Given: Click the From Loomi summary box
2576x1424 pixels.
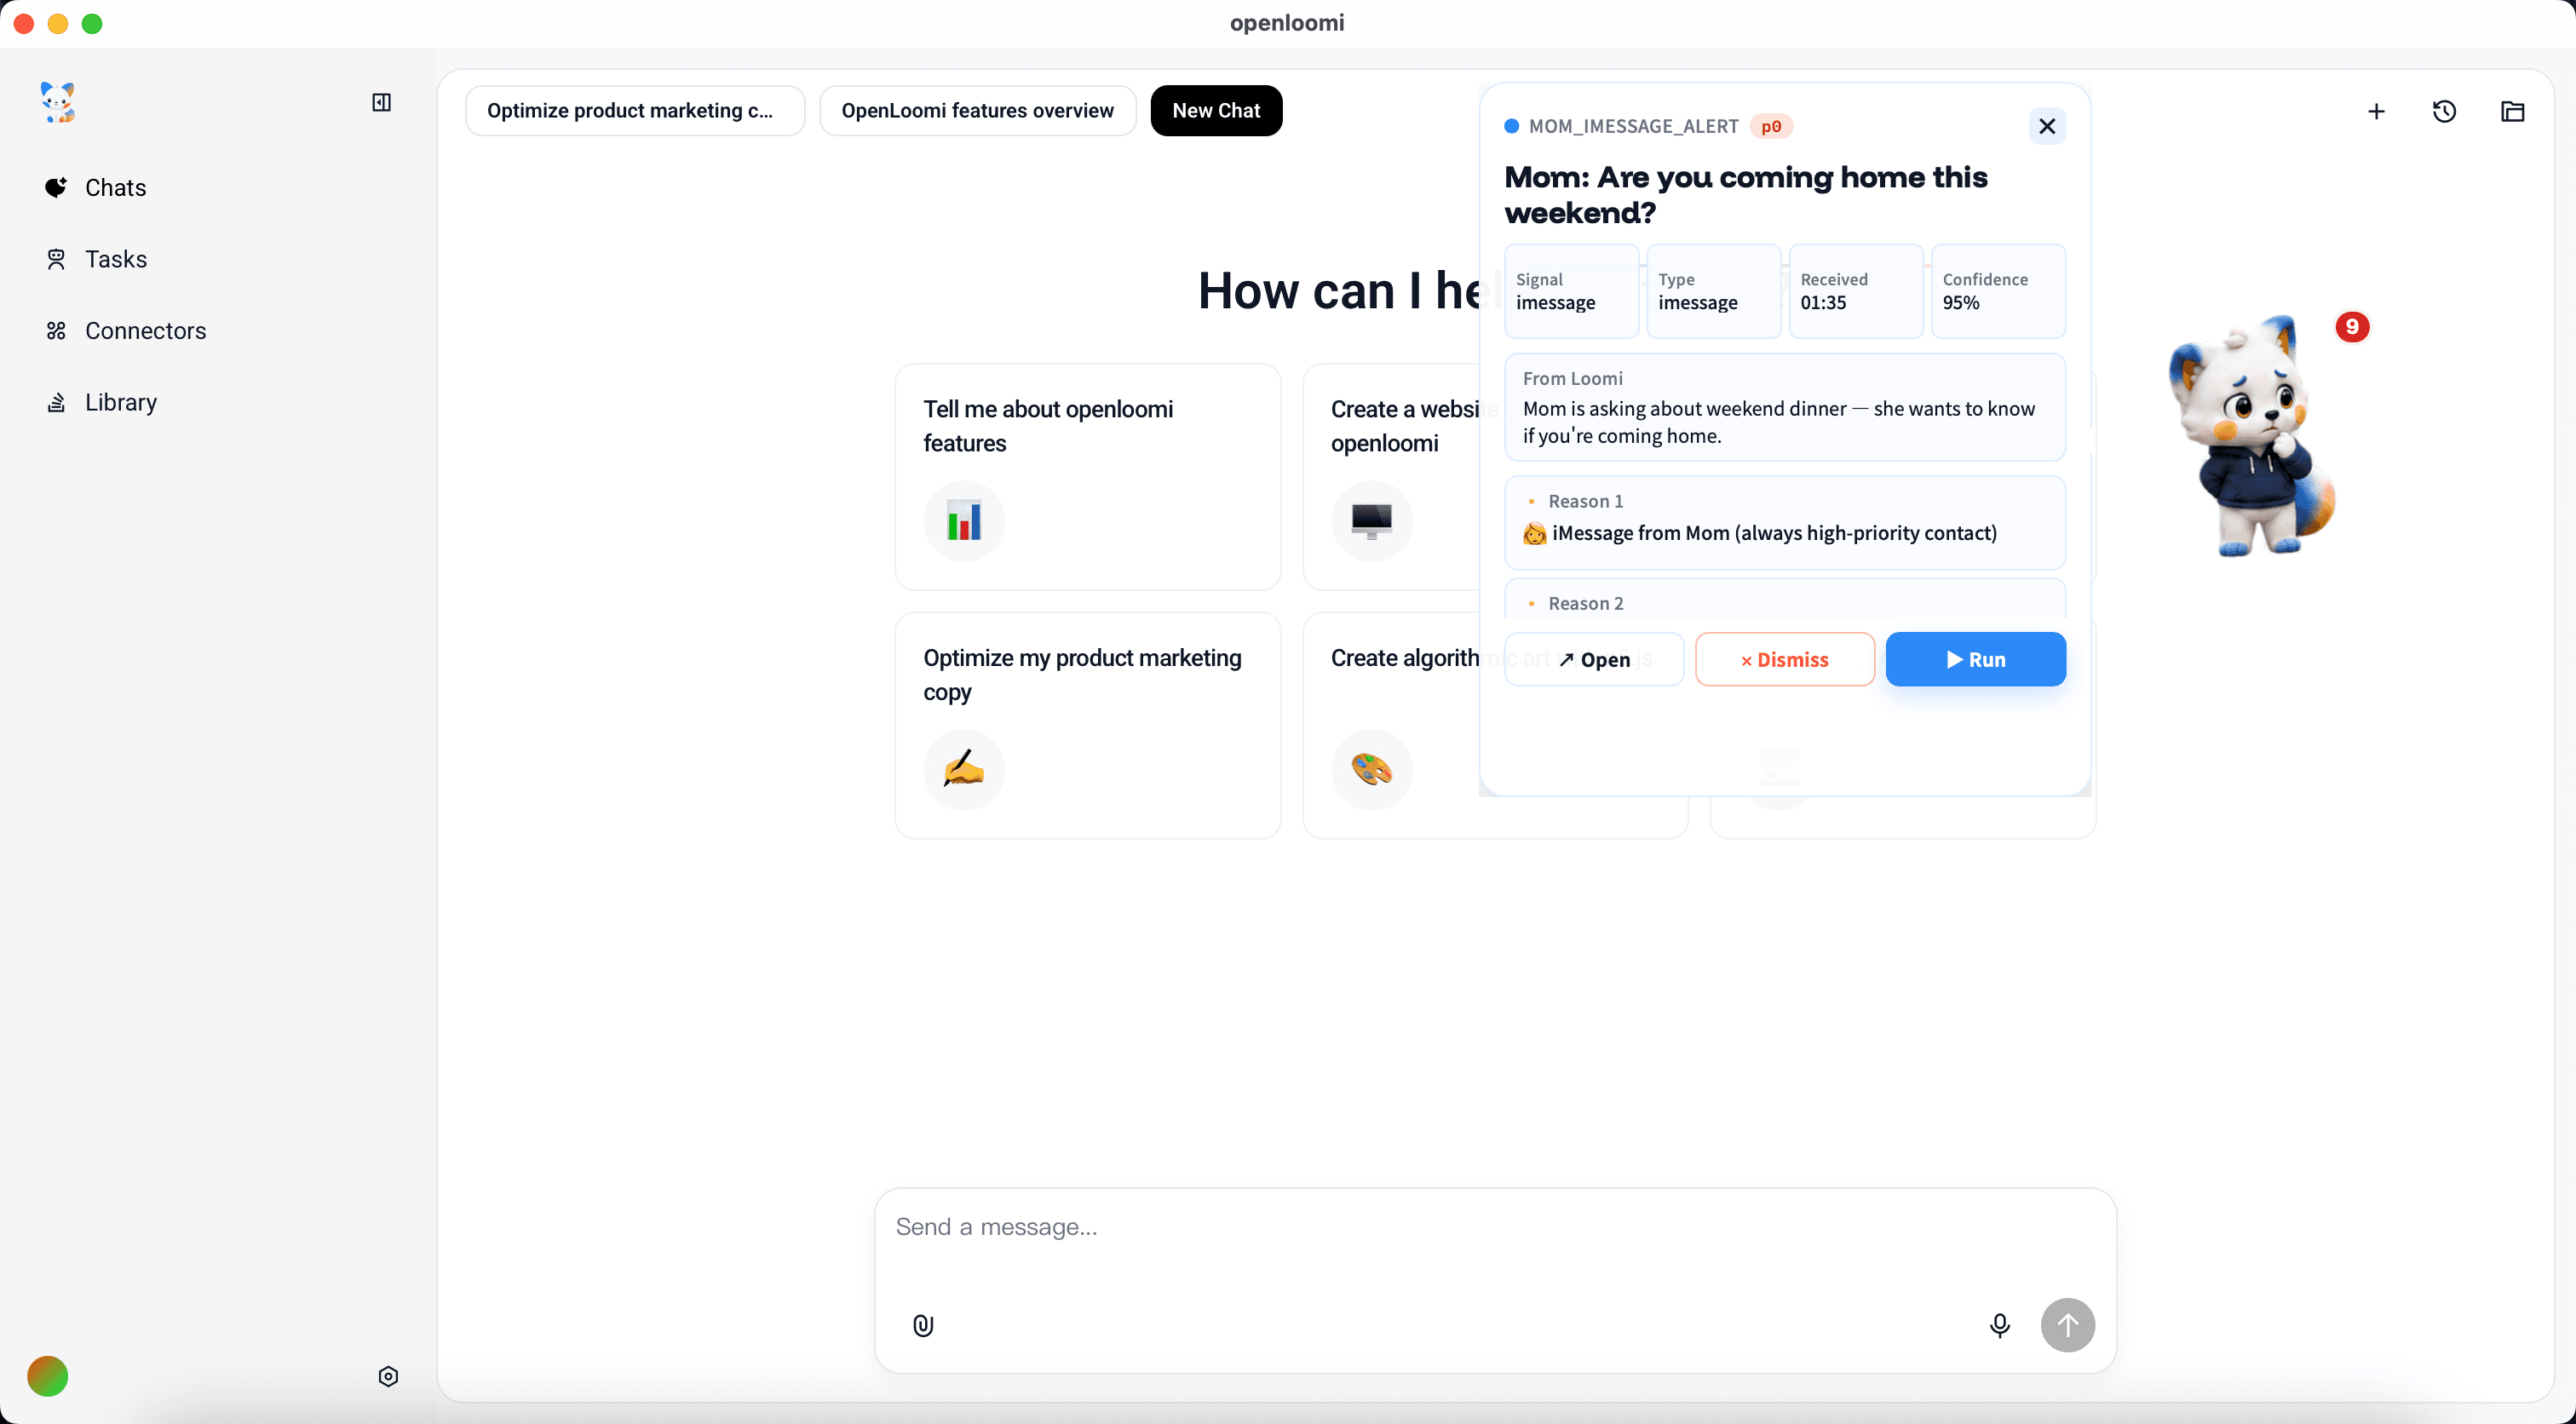Looking at the screenshot, I should (x=1784, y=407).
